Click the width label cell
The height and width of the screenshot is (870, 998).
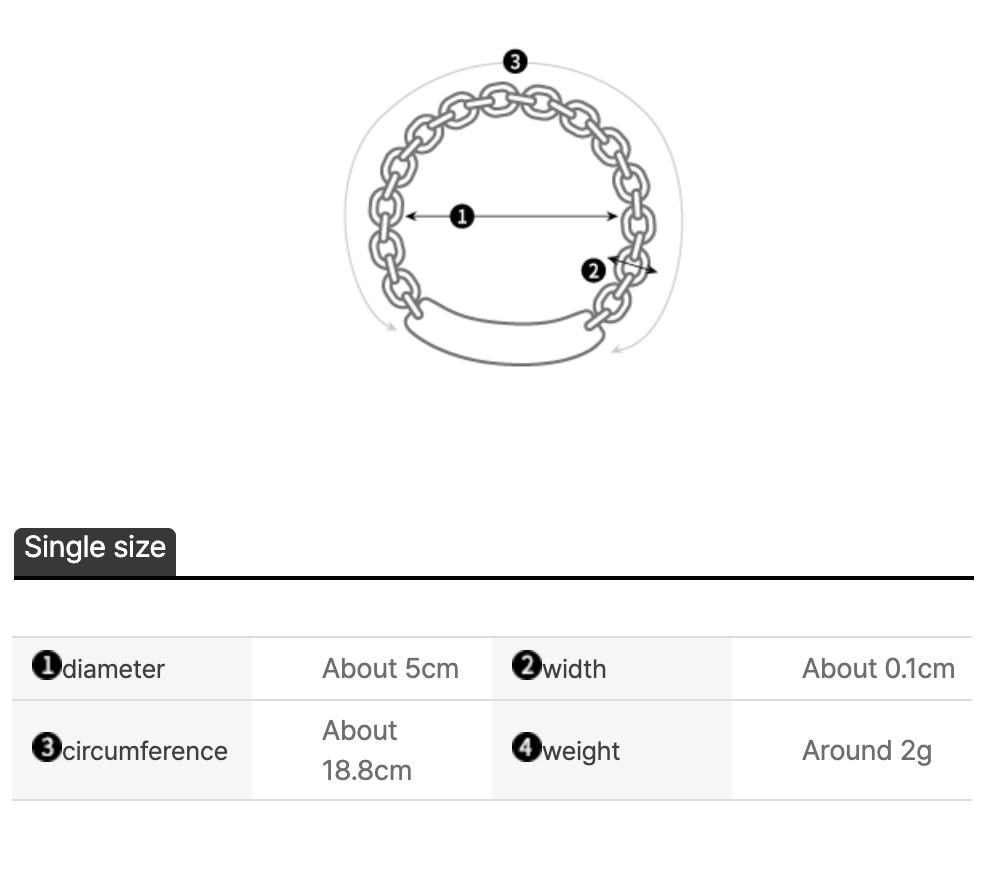point(612,669)
